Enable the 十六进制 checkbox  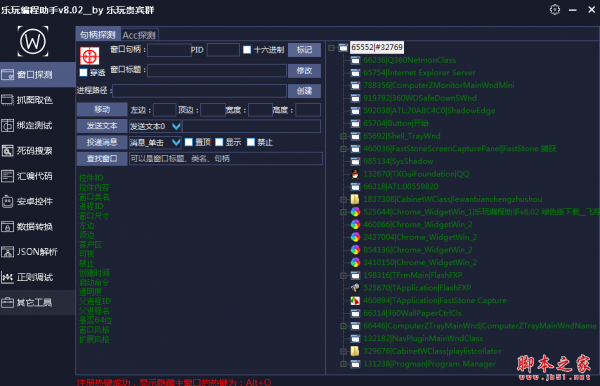(x=247, y=49)
